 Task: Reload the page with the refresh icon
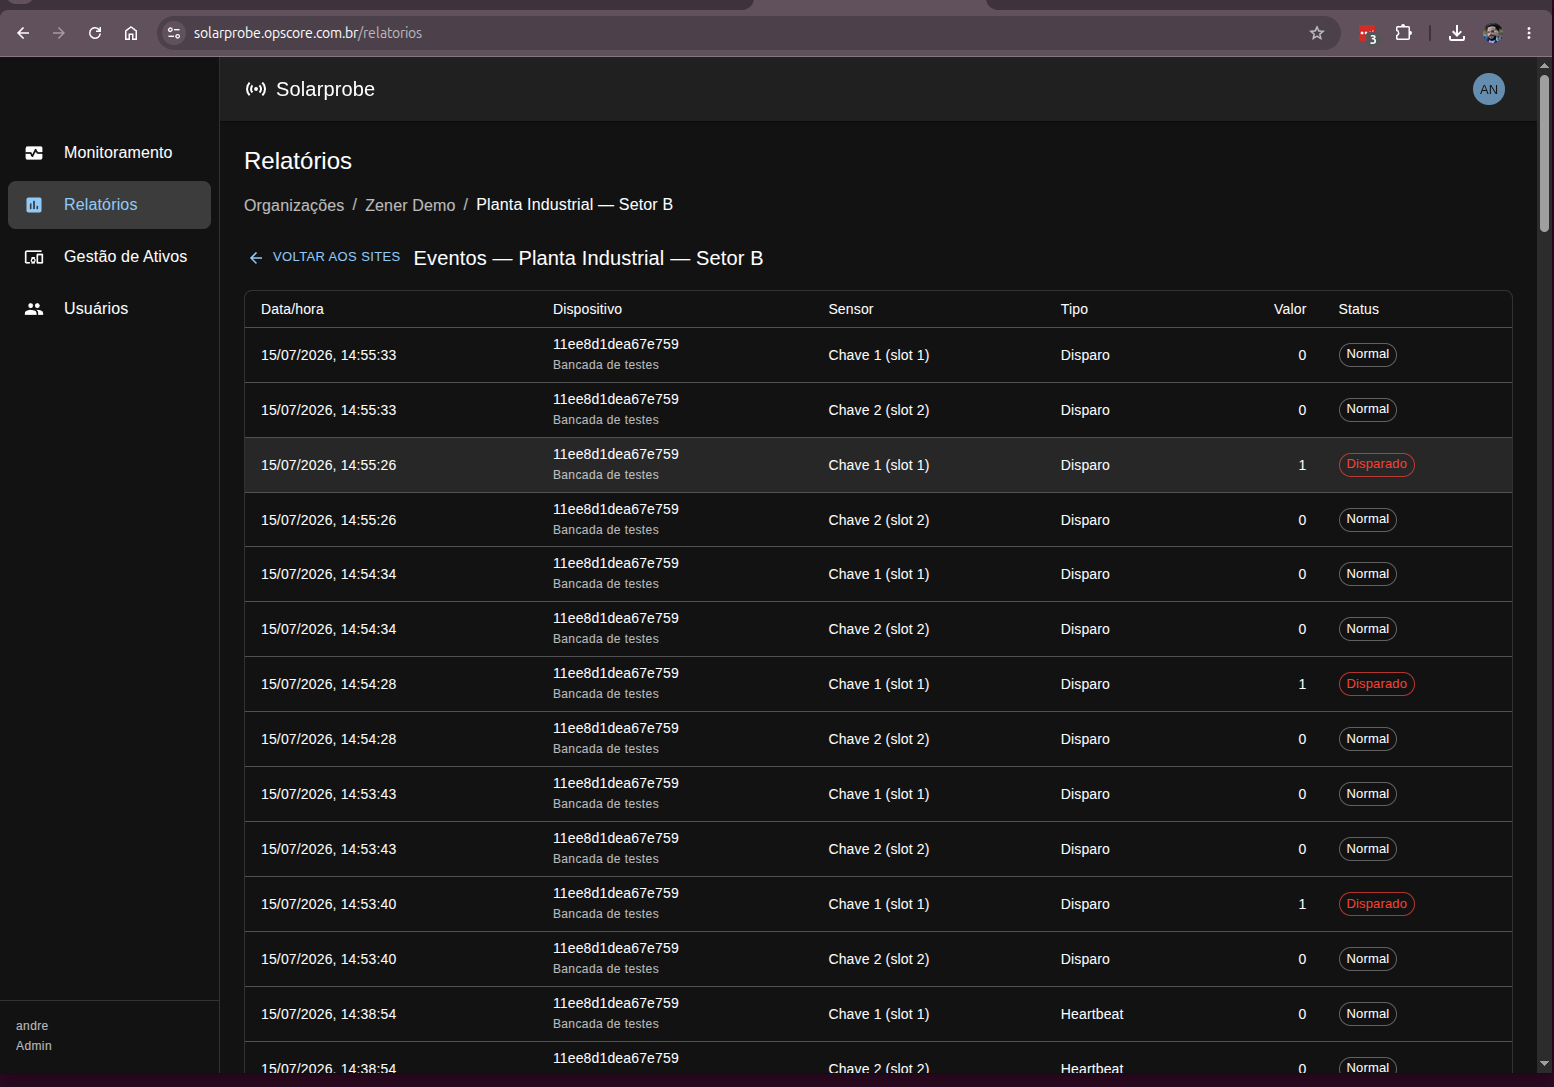(x=95, y=33)
